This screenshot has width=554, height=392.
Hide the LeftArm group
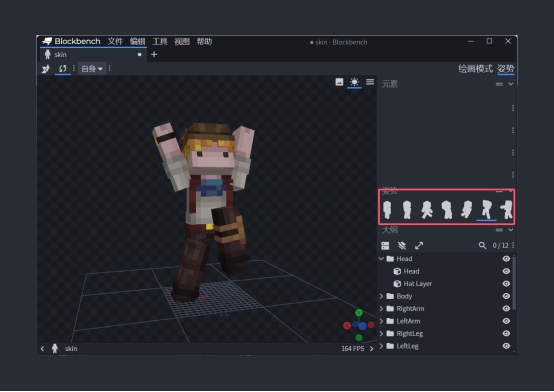506,321
